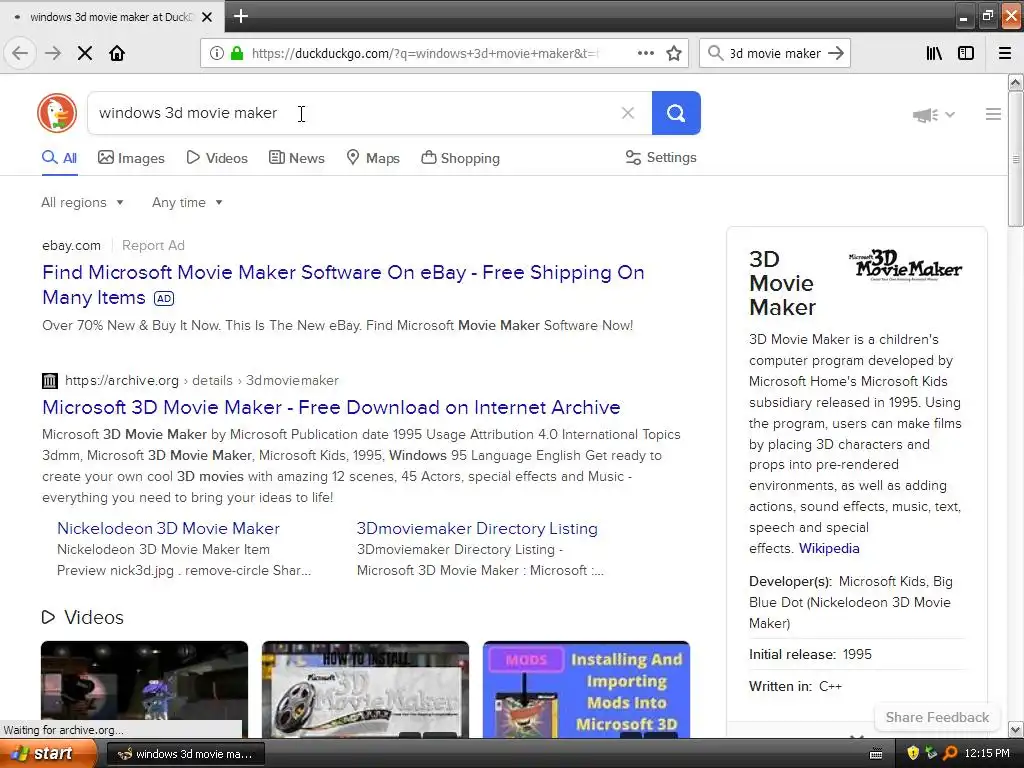The height and width of the screenshot is (768, 1024).
Task: Switch to the Videos tab
Action: [217, 158]
